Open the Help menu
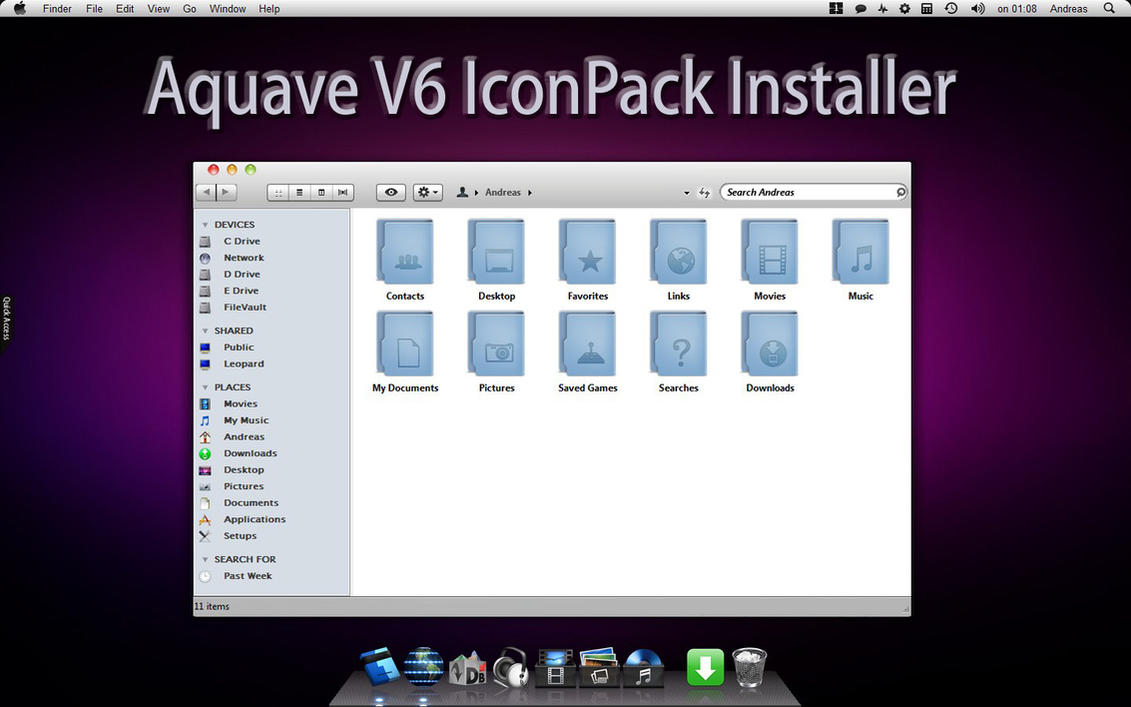This screenshot has height=707, width=1131. point(269,9)
